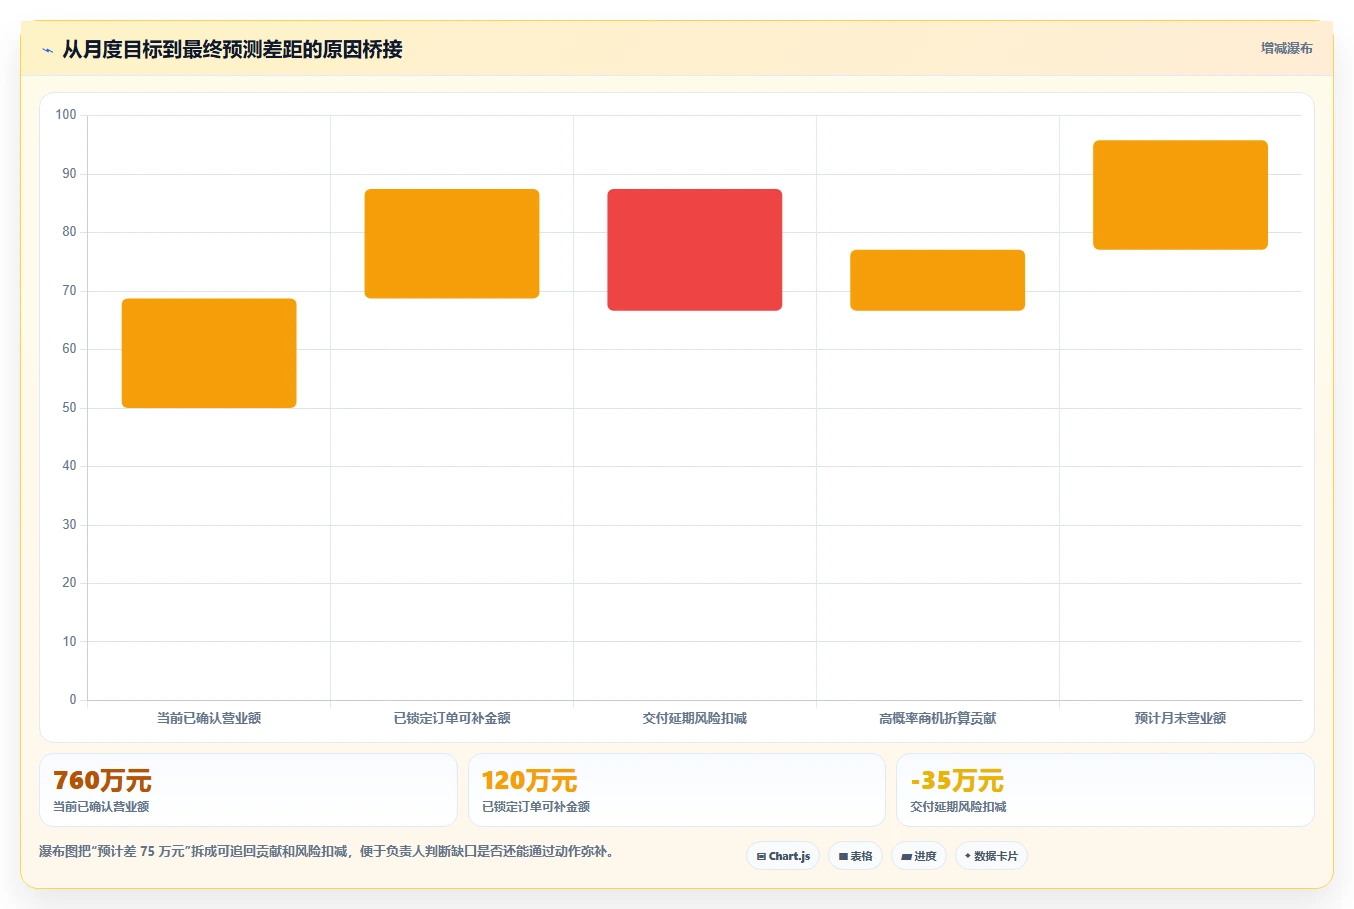Click the 已锁定订单可补金额 caption under 120万元
The width and height of the screenshot is (1354, 909).
(536, 807)
